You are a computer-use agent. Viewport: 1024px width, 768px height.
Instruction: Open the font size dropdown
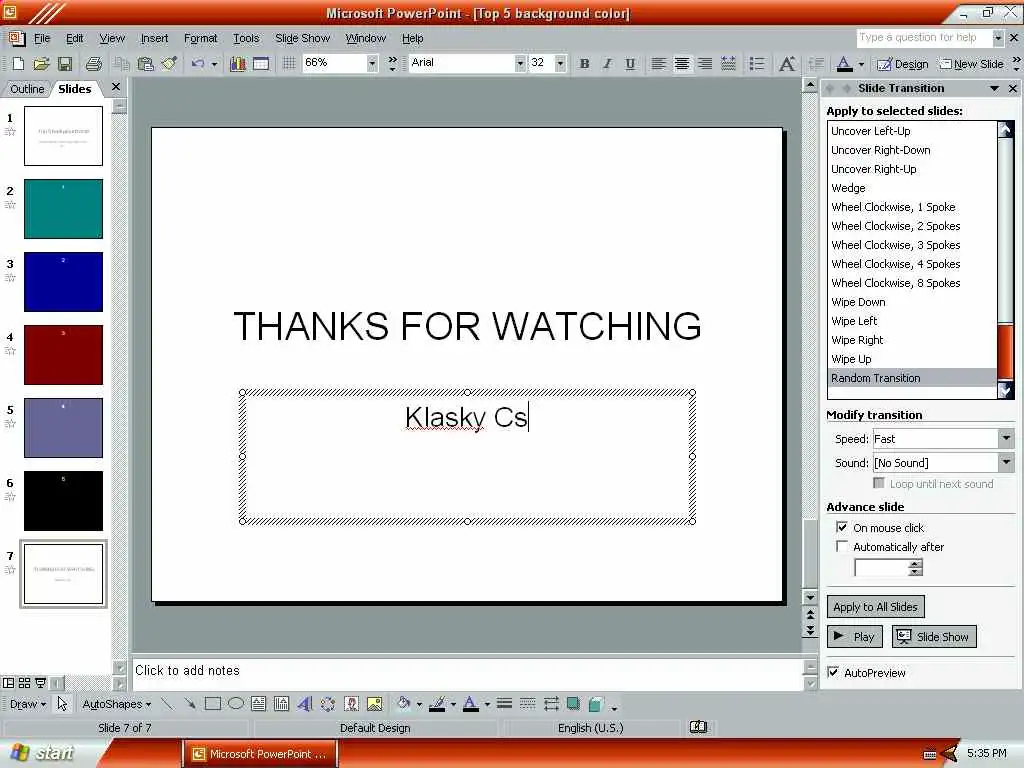560,63
